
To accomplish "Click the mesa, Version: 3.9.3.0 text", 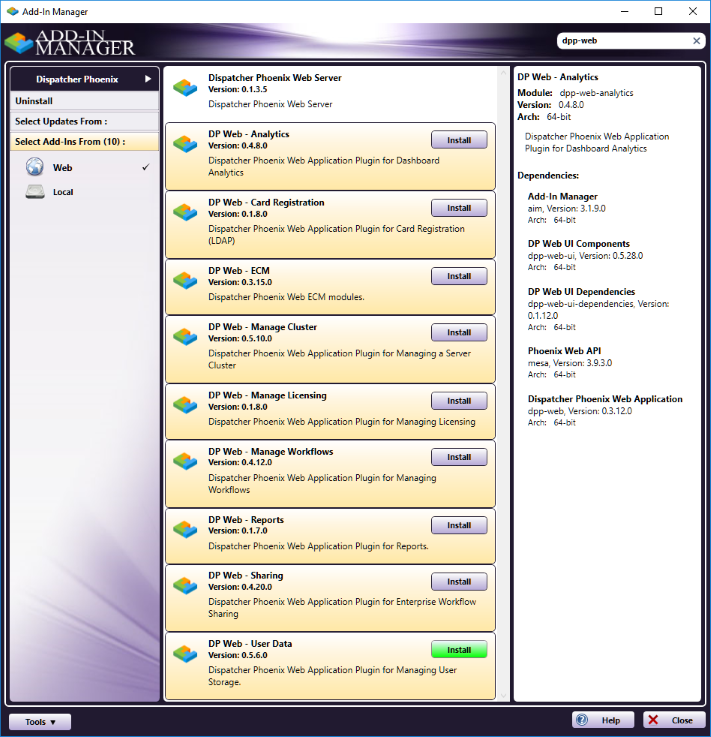I will (570, 363).
